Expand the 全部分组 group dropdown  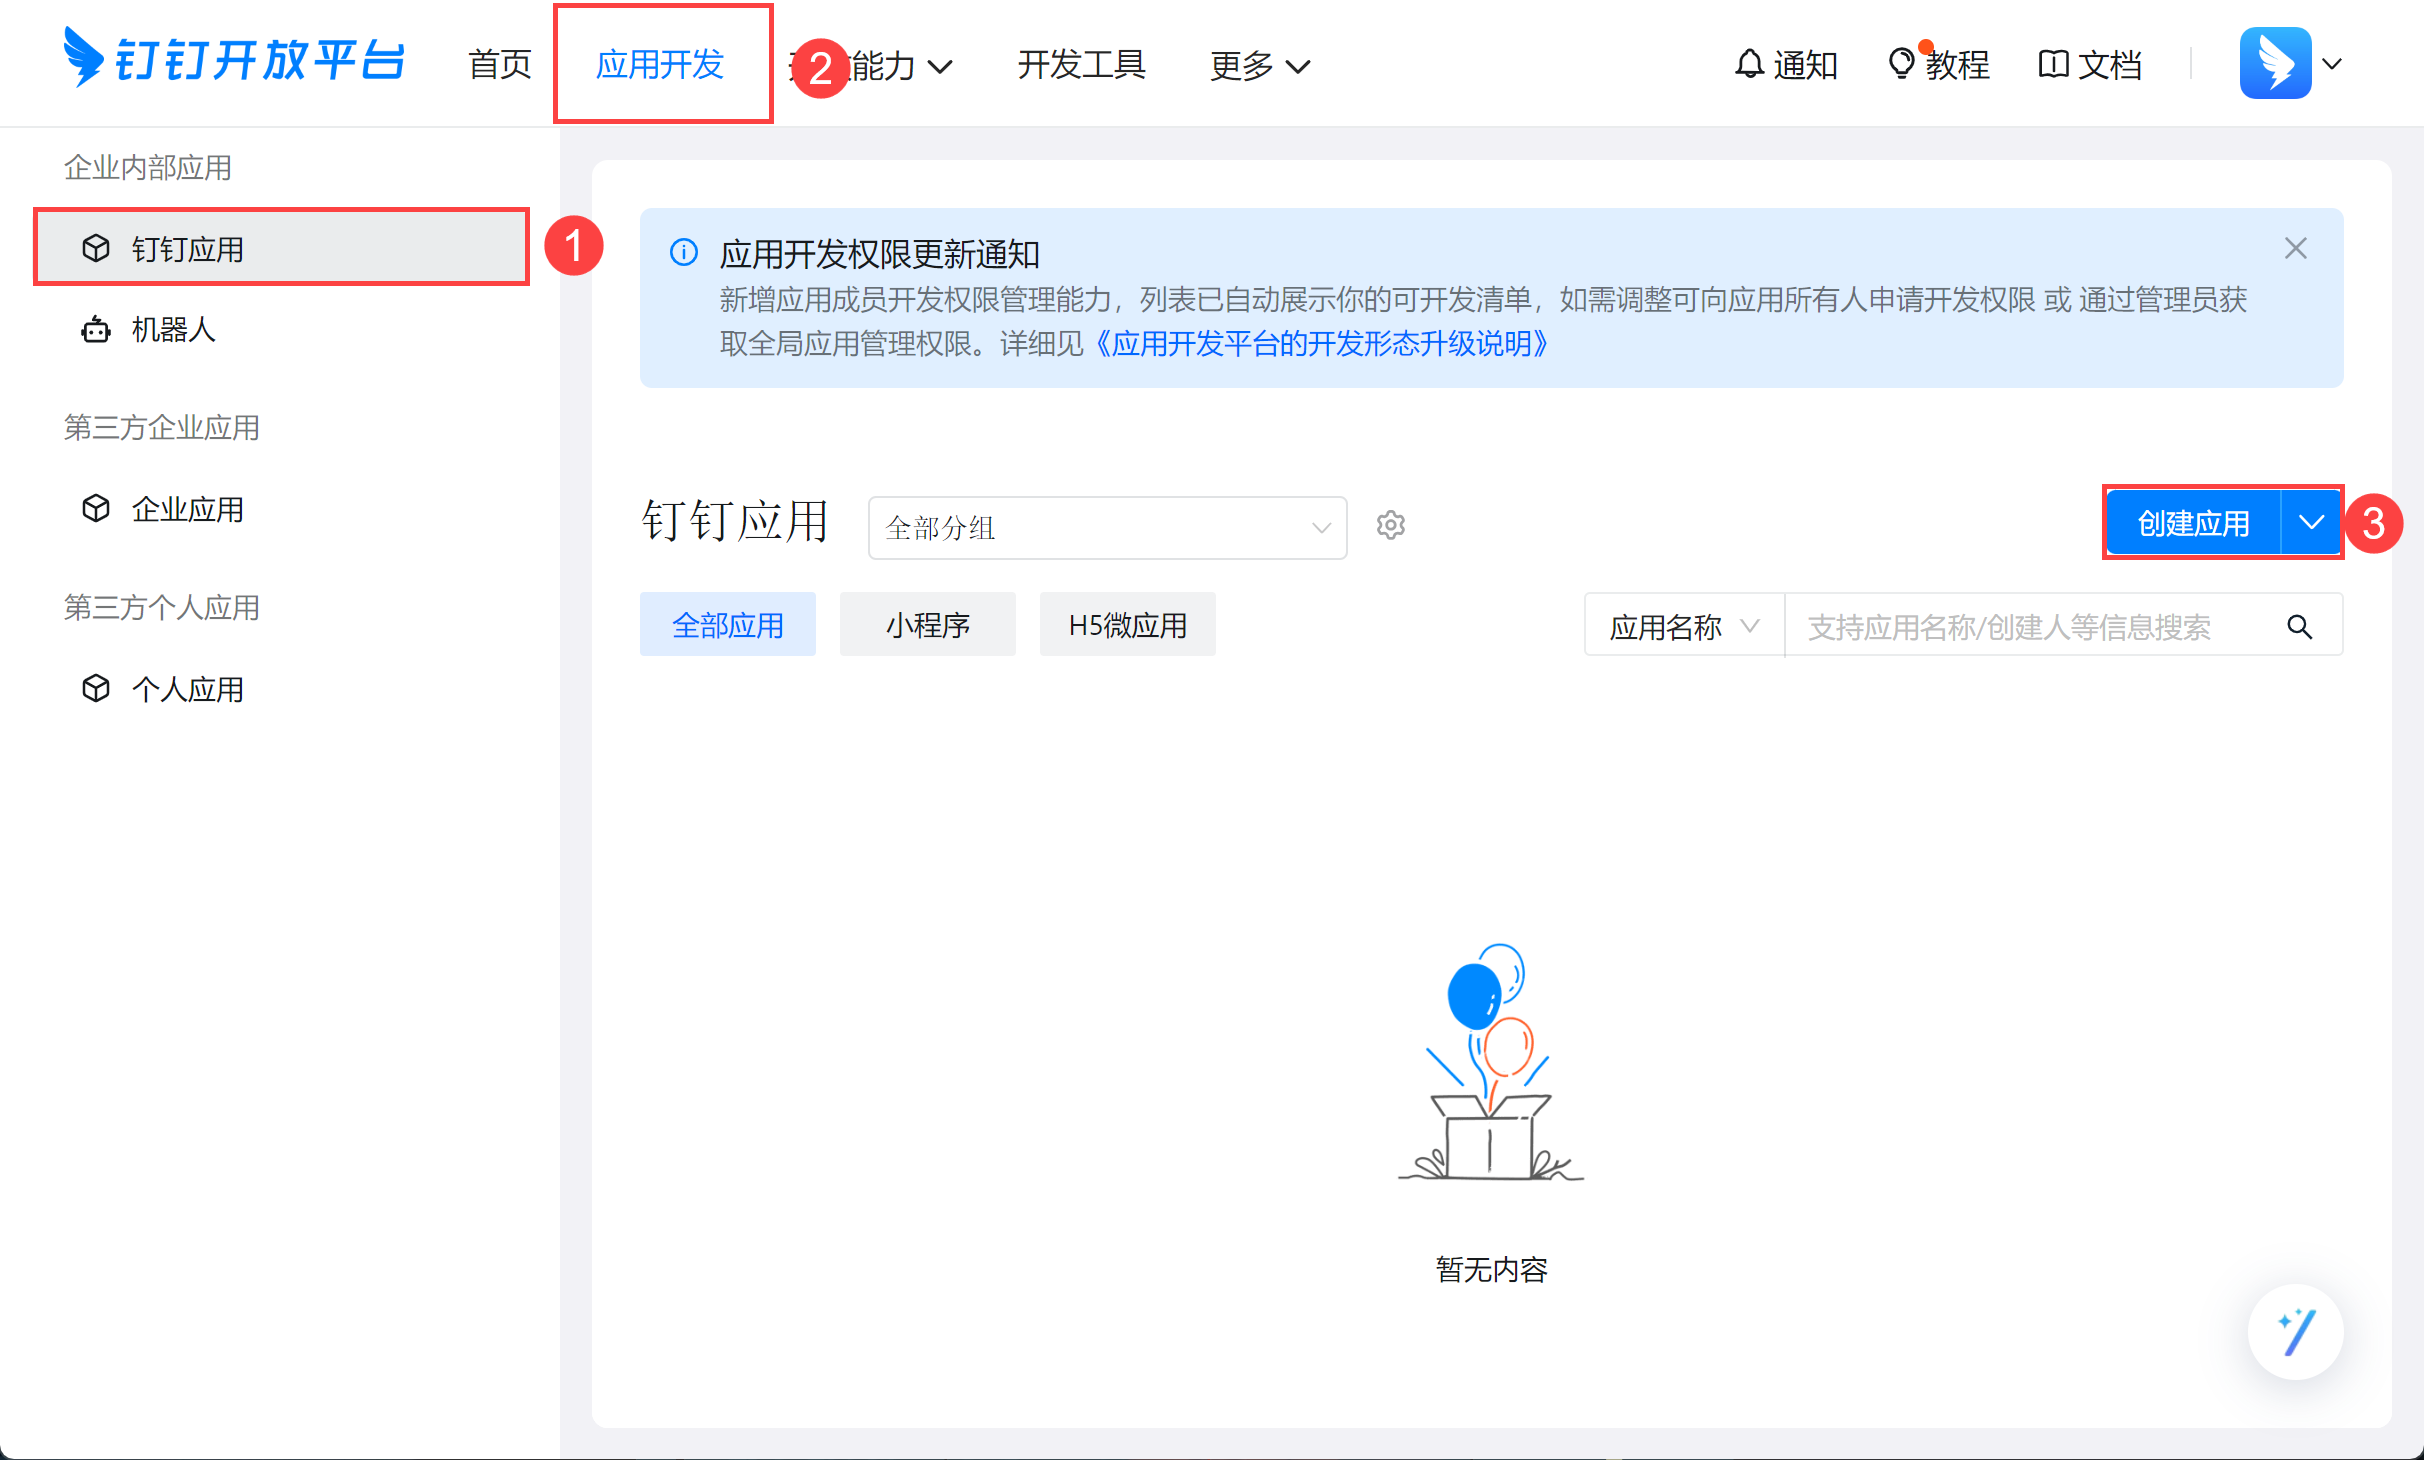tap(1107, 527)
